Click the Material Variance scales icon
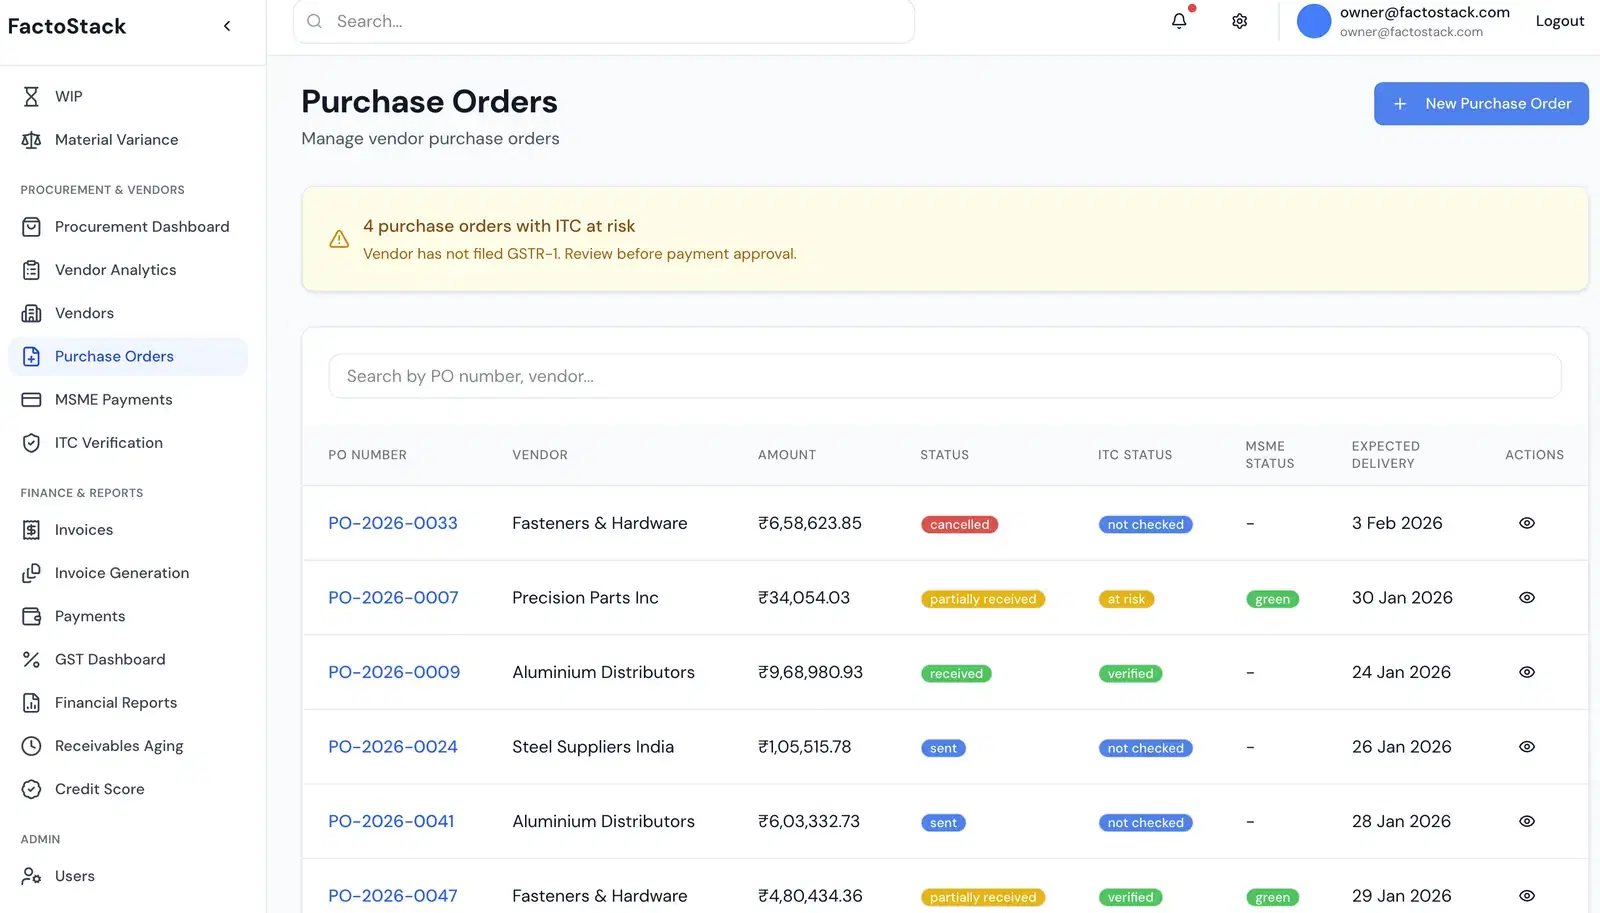The image size is (1600, 913). click(x=31, y=140)
